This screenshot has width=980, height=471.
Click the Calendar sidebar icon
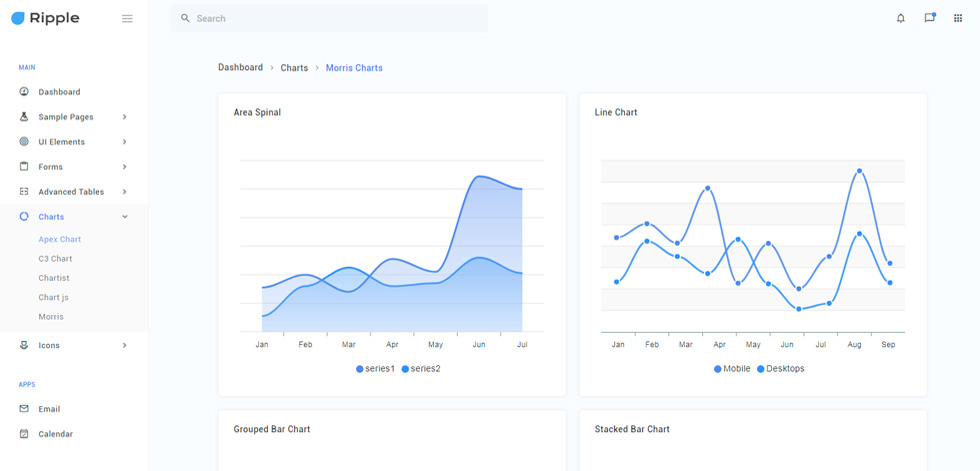tap(24, 434)
